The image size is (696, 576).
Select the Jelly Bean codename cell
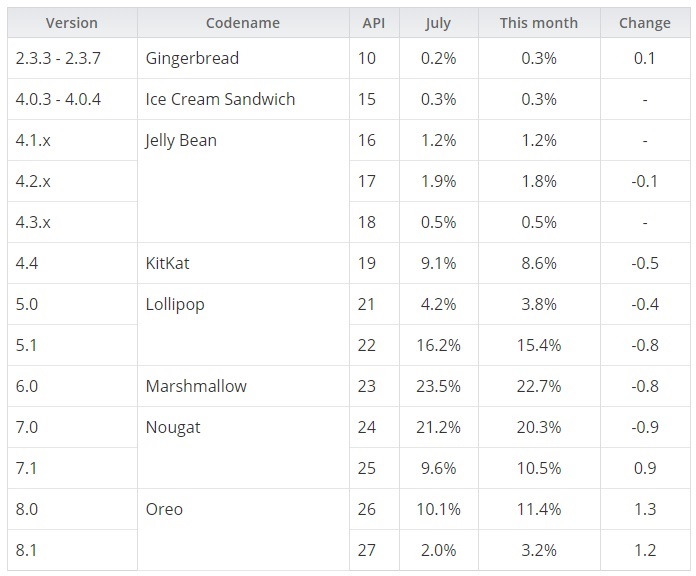pos(181,140)
